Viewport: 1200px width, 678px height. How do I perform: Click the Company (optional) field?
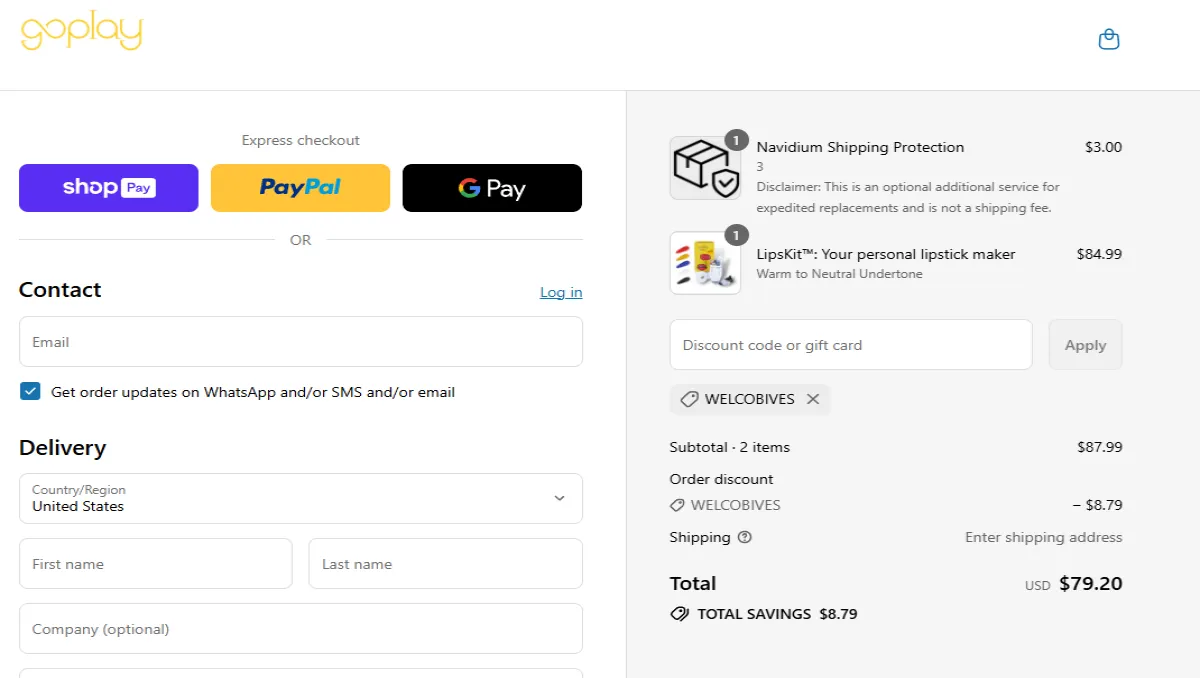(x=300, y=628)
